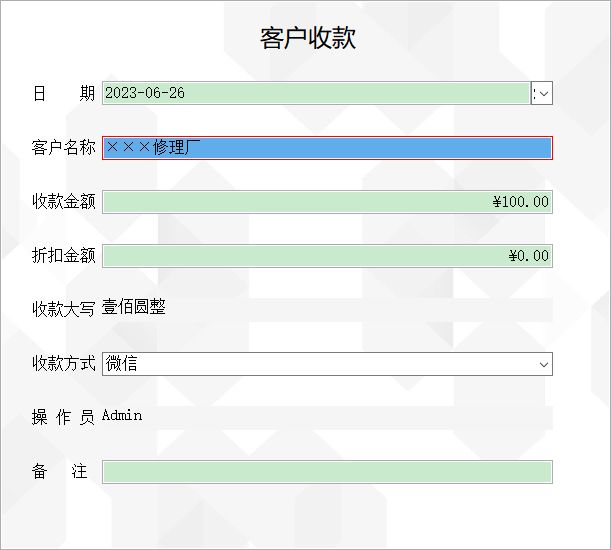Click the 收款方式 label
Image resolution: width=611 pixels, height=550 pixels.
tap(64, 363)
